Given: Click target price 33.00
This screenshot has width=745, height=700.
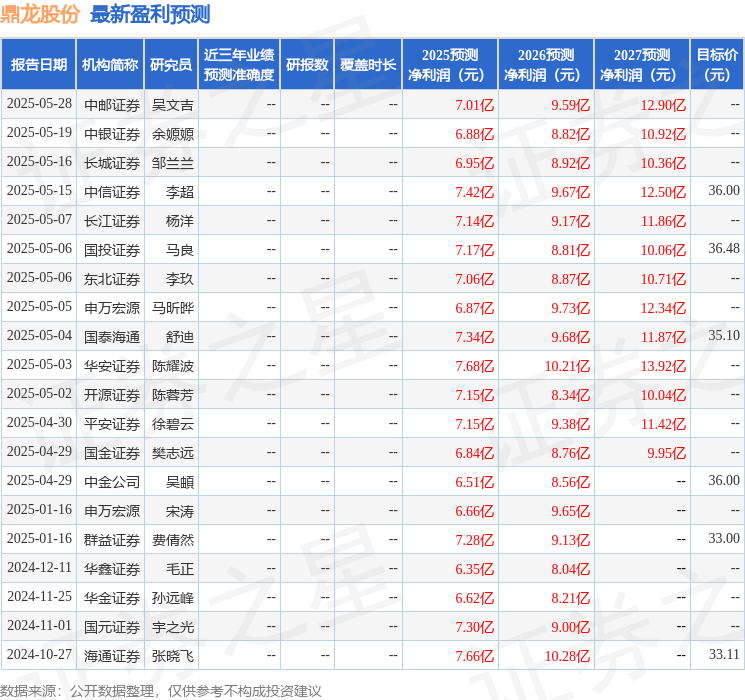Looking at the screenshot, I should coord(724,538).
